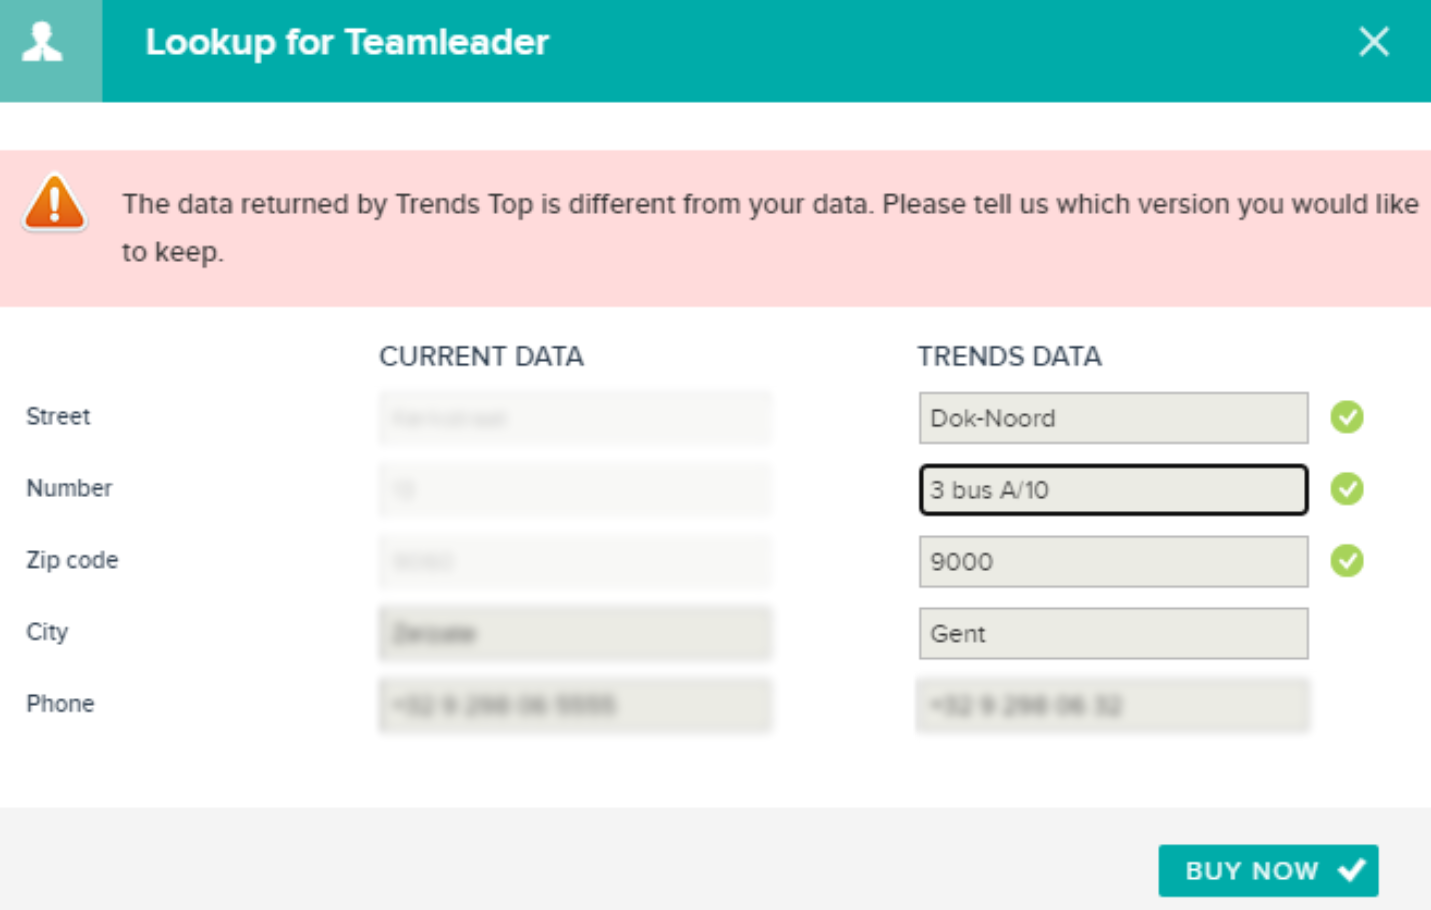Close the Lookup for Teamleader dialog
The width and height of the screenshot is (1431, 910).
tap(1374, 42)
